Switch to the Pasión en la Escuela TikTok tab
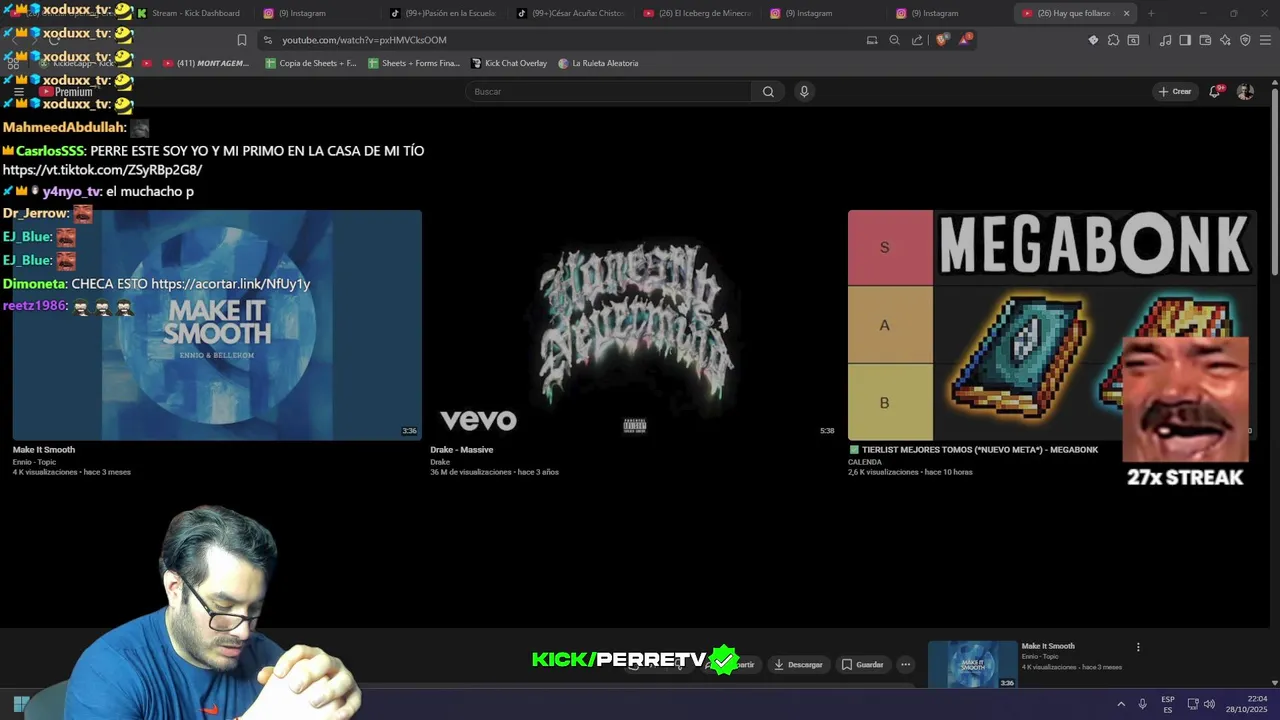 pyautogui.click(x=443, y=13)
